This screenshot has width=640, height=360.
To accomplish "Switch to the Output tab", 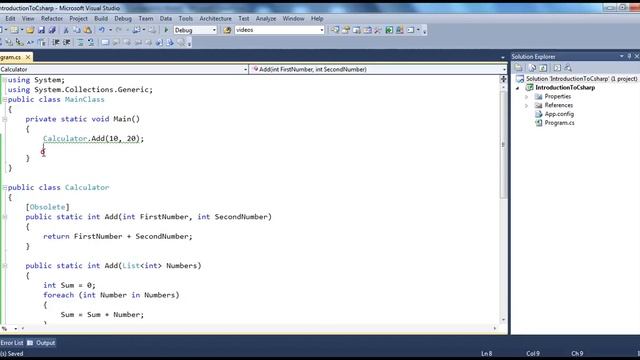I will (41, 343).
